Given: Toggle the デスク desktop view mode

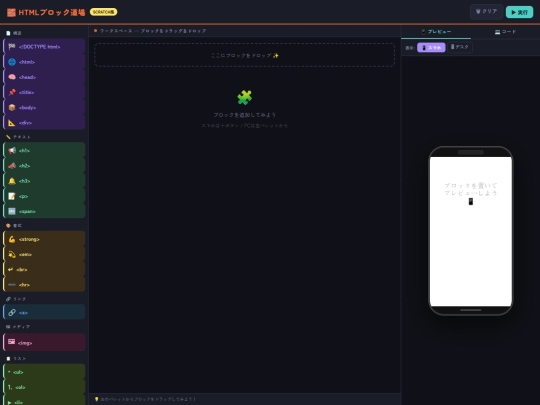Looking at the screenshot, I should click(460, 47).
